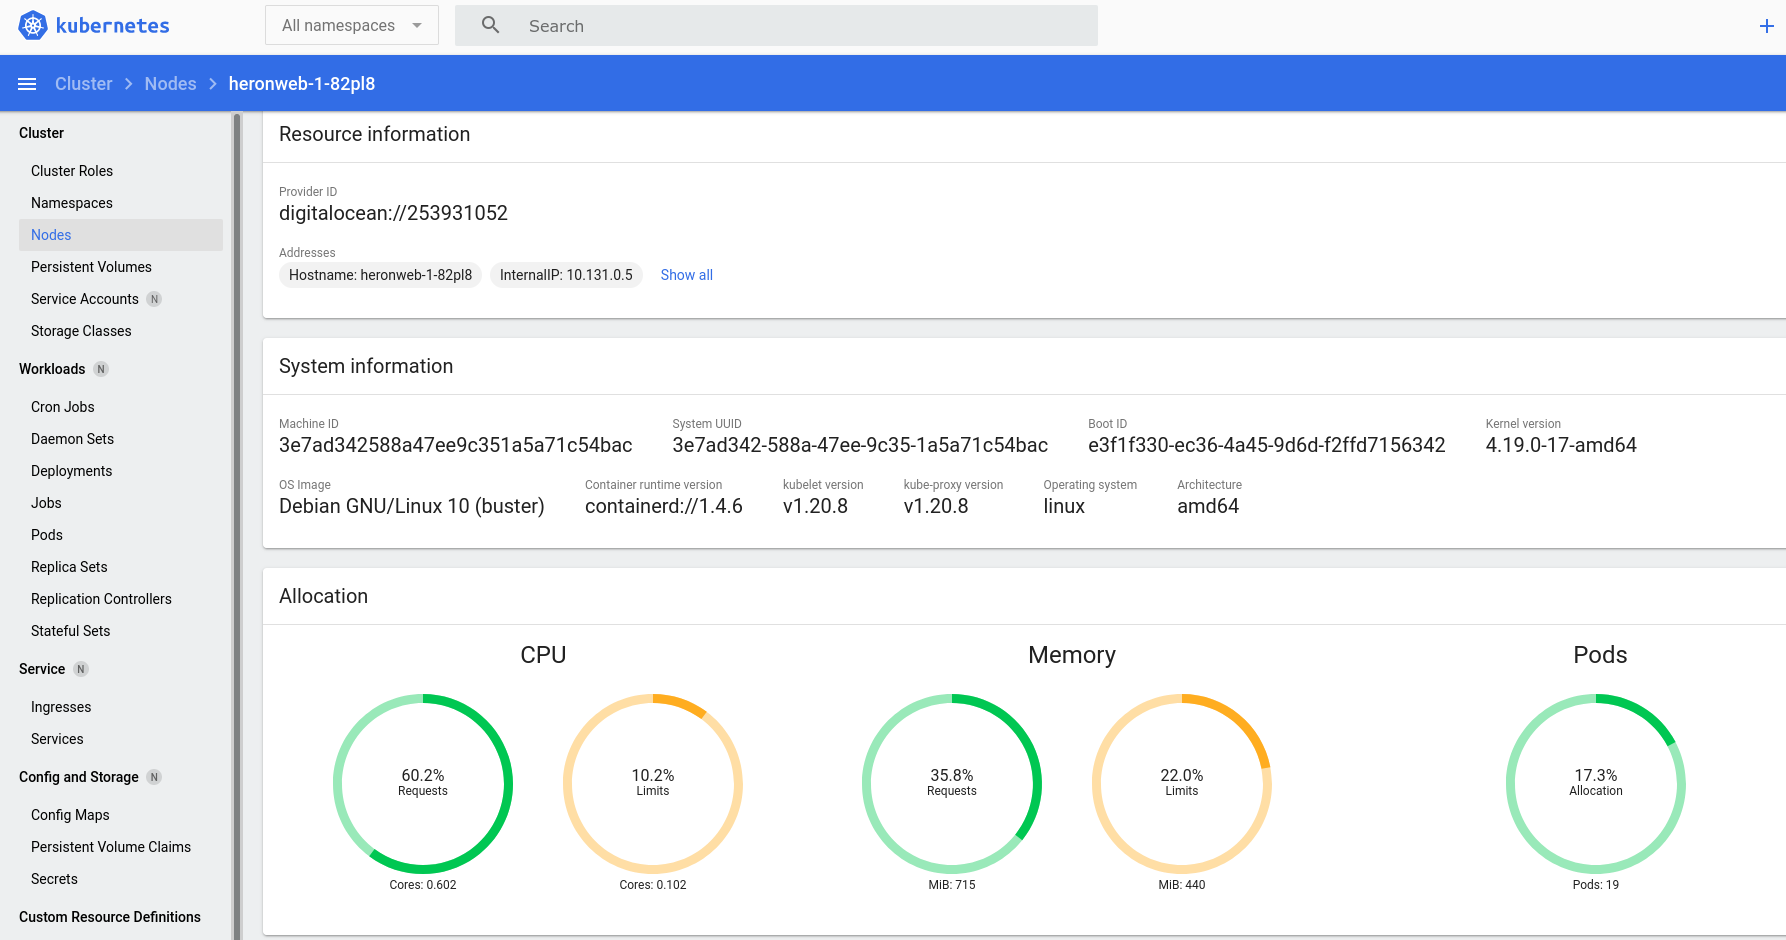Screen dimensions: 1786x940
Task: Click the namespace dropdown arrow
Action: pos(417,25)
